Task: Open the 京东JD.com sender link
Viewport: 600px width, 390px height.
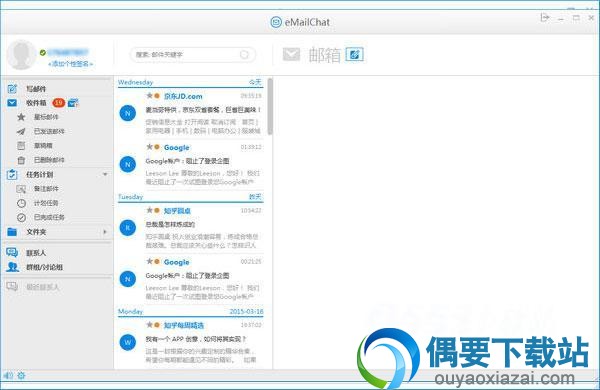Action: point(183,96)
